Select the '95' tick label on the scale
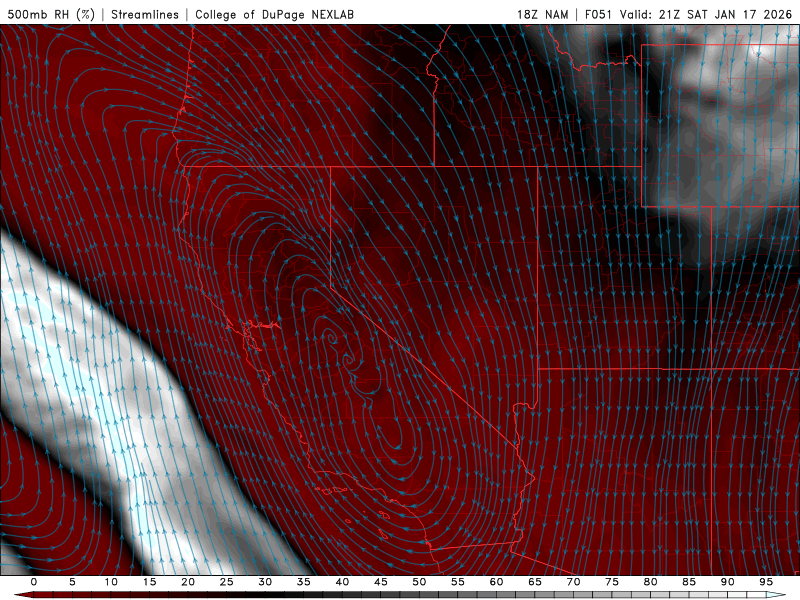The width and height of the screenshot is (800, 600). [766, 582]
